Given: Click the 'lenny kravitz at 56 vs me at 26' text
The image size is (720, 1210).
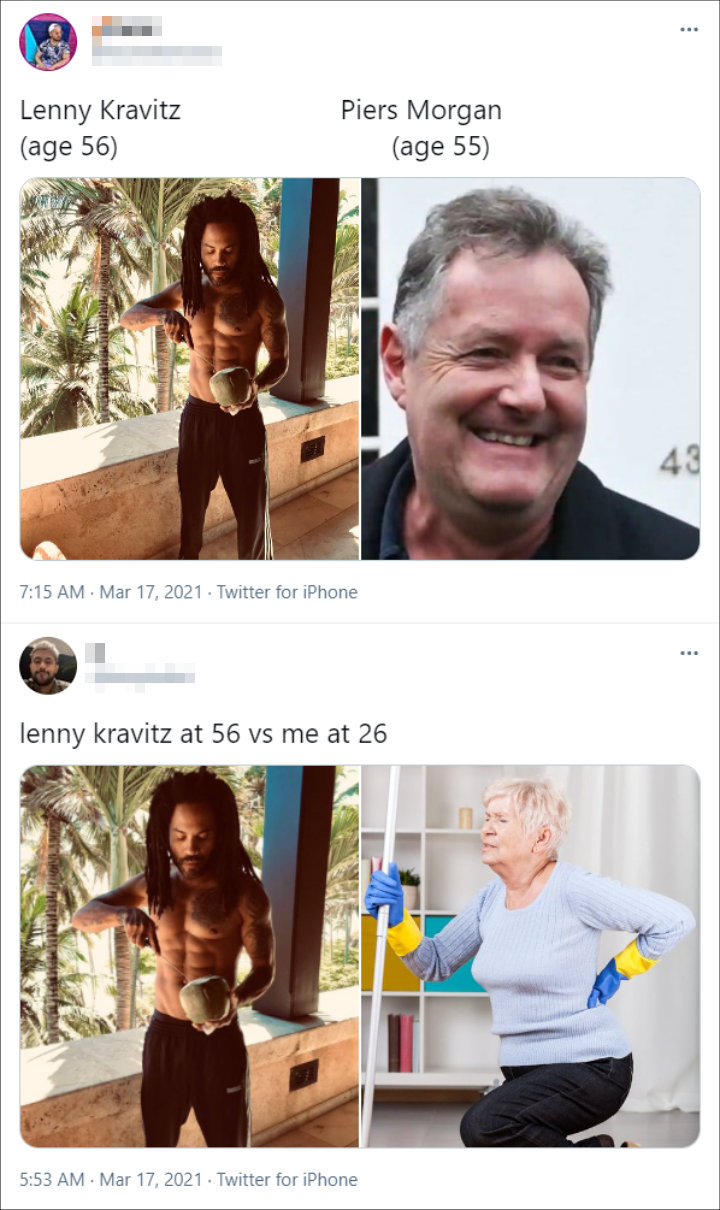Looking at the screenshot, I should [x=203, y=734].
